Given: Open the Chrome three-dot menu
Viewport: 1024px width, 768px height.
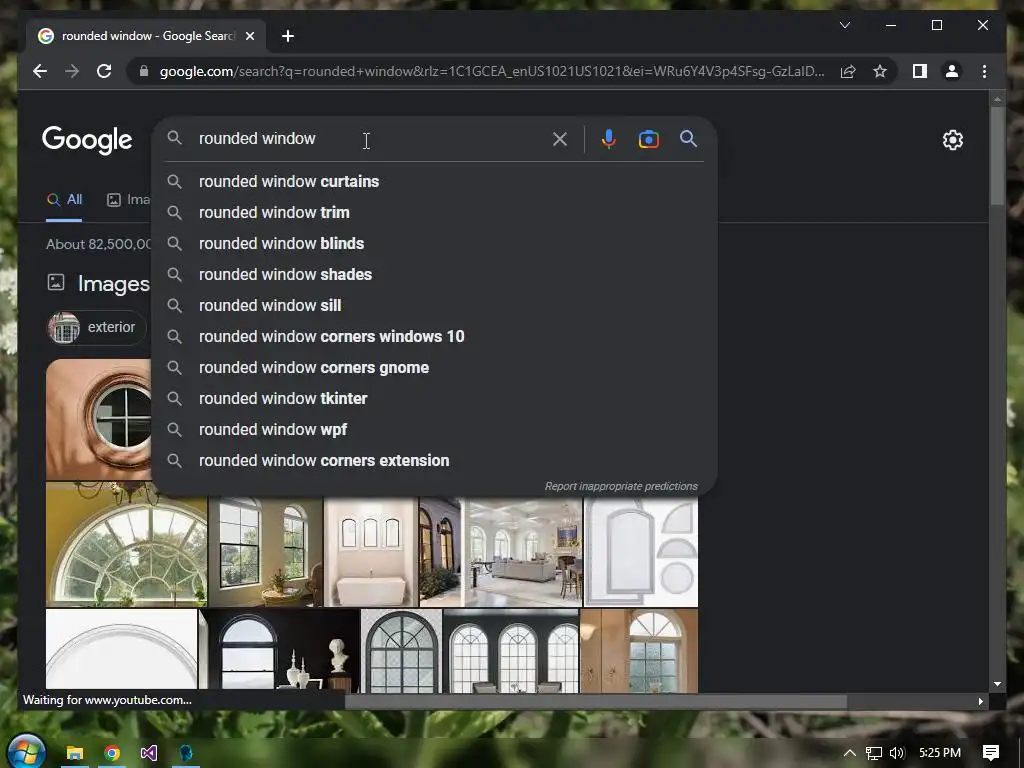Looking at the screenshot, I should click(x=984, y=71).
